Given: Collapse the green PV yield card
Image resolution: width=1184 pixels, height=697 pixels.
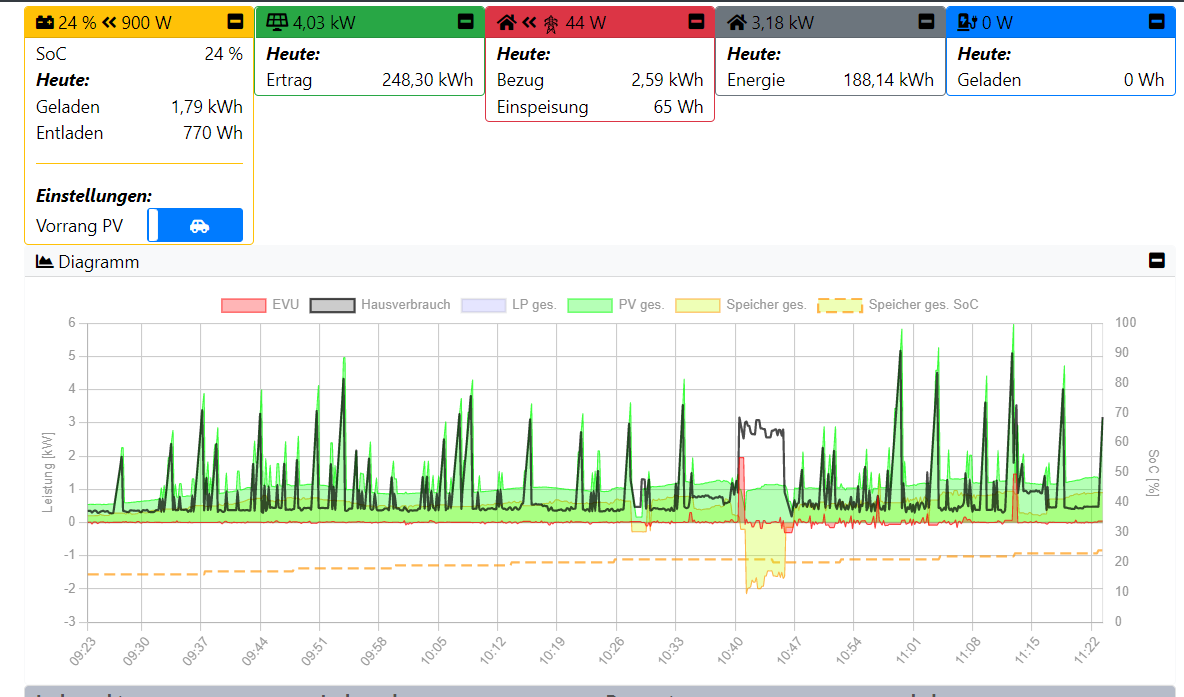Looking at the screenshot, I should [466, 21].
